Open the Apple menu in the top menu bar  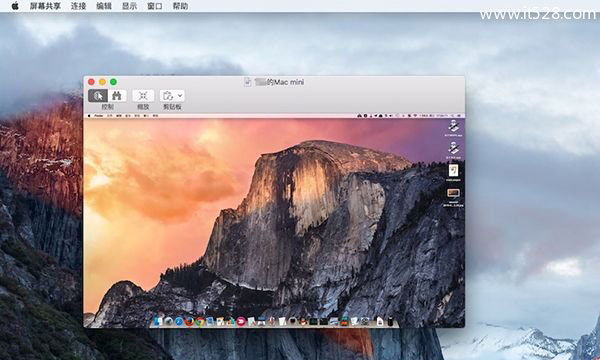click(15, 6)
